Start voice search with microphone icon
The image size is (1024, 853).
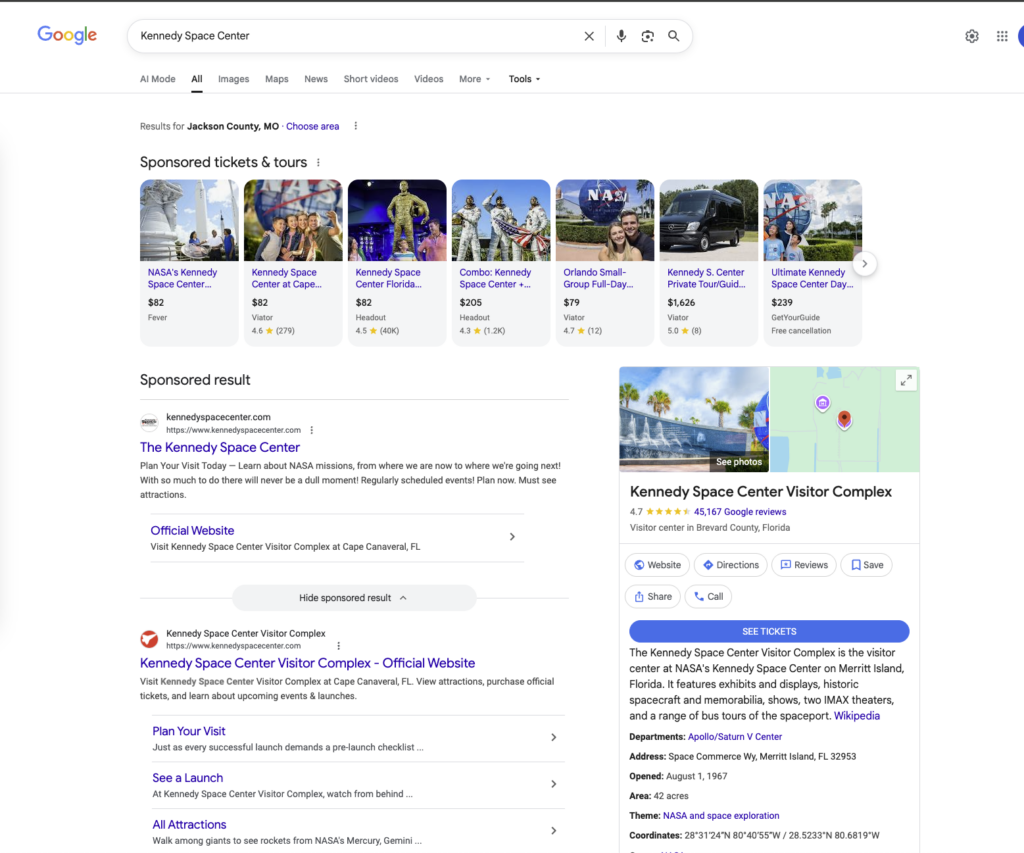pos(621,36)
